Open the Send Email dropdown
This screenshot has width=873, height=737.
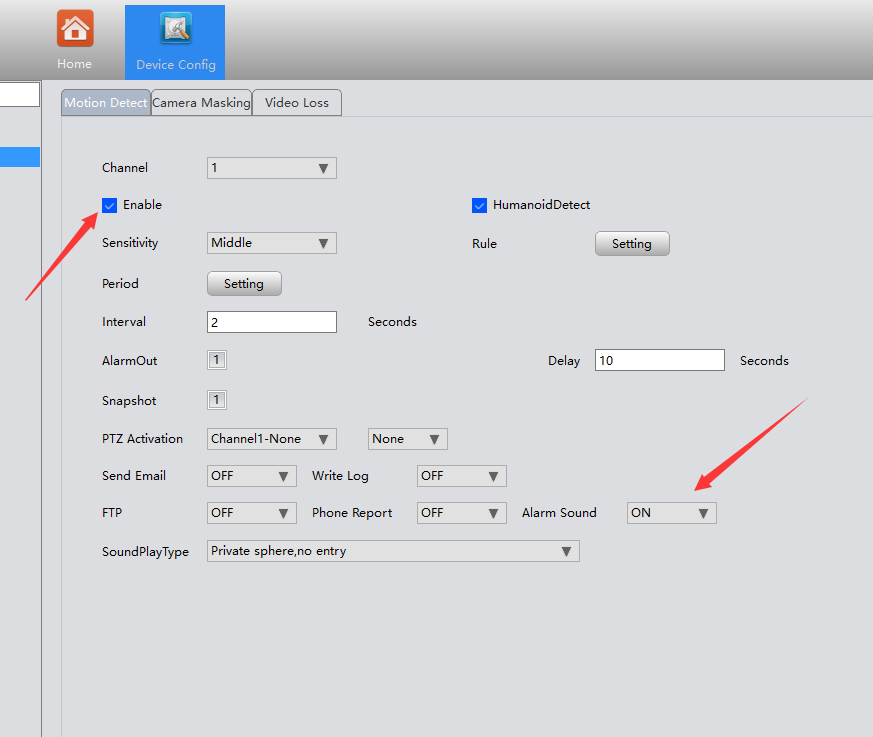[252, 476]
